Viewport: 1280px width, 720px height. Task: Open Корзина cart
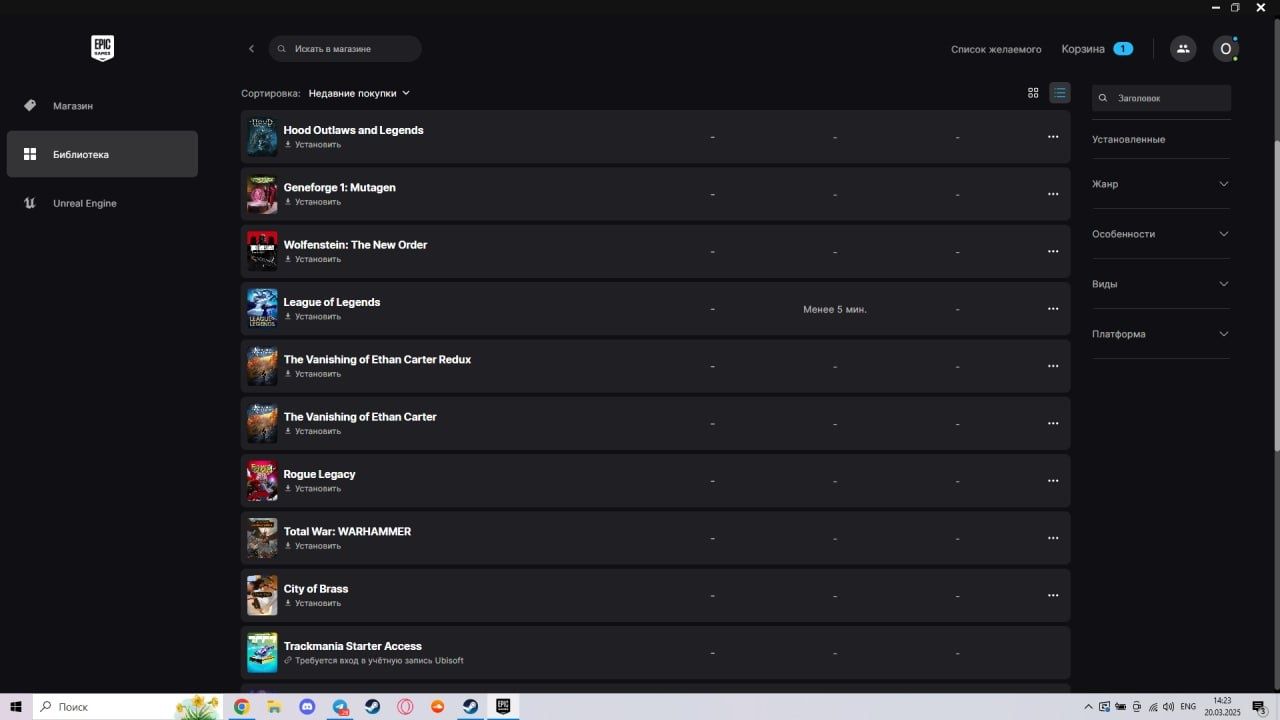point(1097,49)
